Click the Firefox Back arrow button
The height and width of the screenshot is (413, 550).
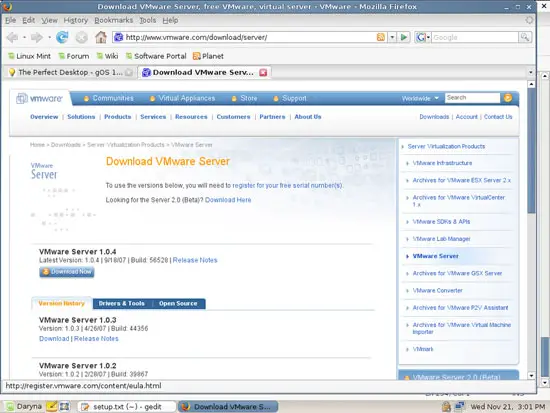click(12, 37)
